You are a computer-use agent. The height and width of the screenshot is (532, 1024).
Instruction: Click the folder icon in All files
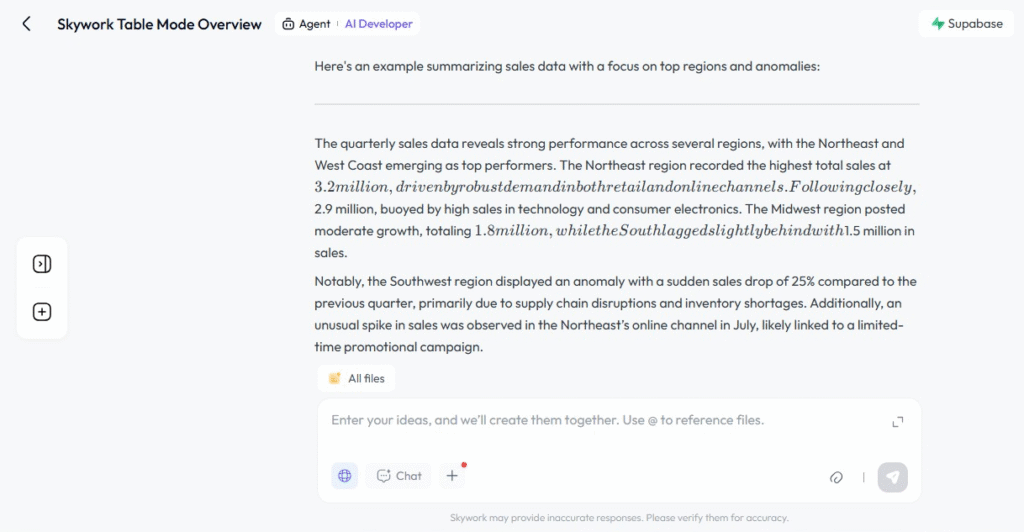[x=335, y=378]
